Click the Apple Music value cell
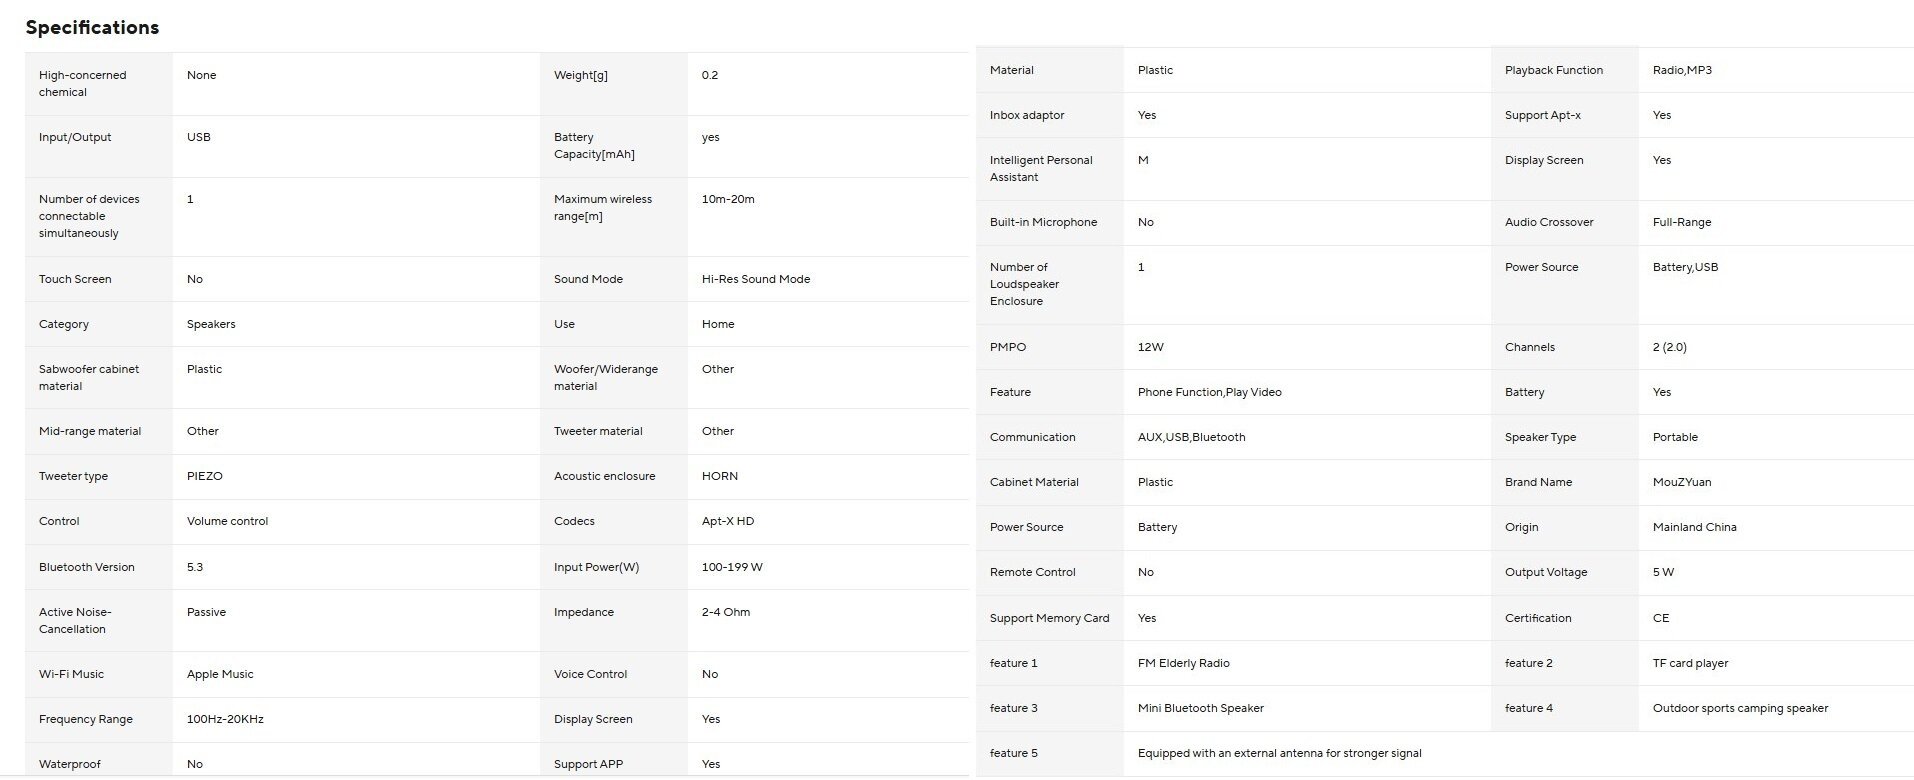1914x780 pixels. pyautogui.click(x=220, y=674)
